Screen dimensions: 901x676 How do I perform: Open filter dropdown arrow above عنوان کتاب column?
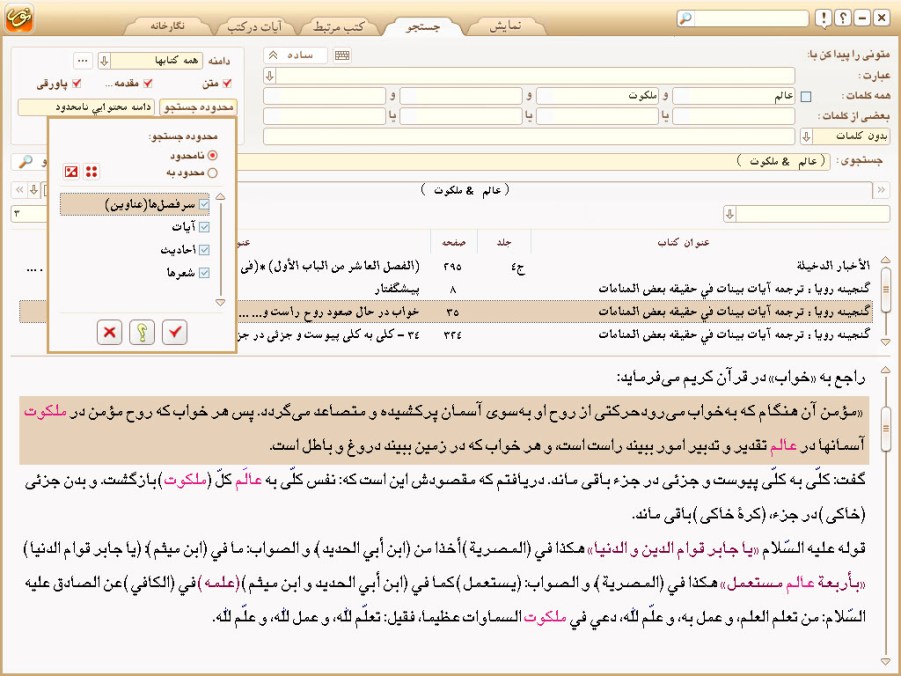(730, 214)
